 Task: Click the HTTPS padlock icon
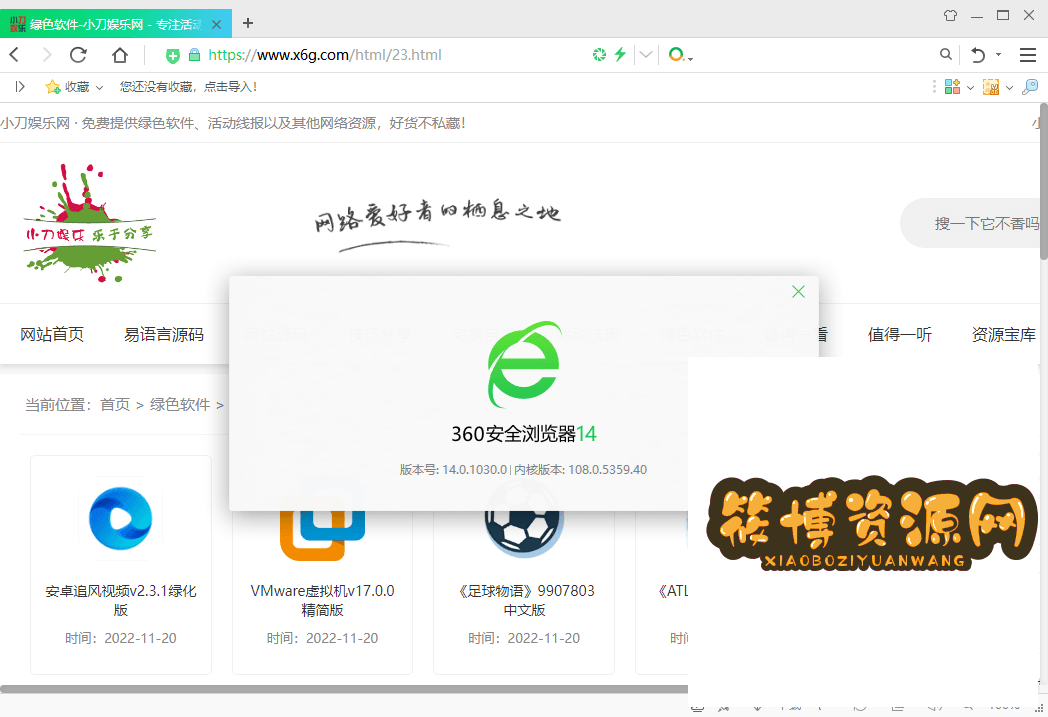194,55
